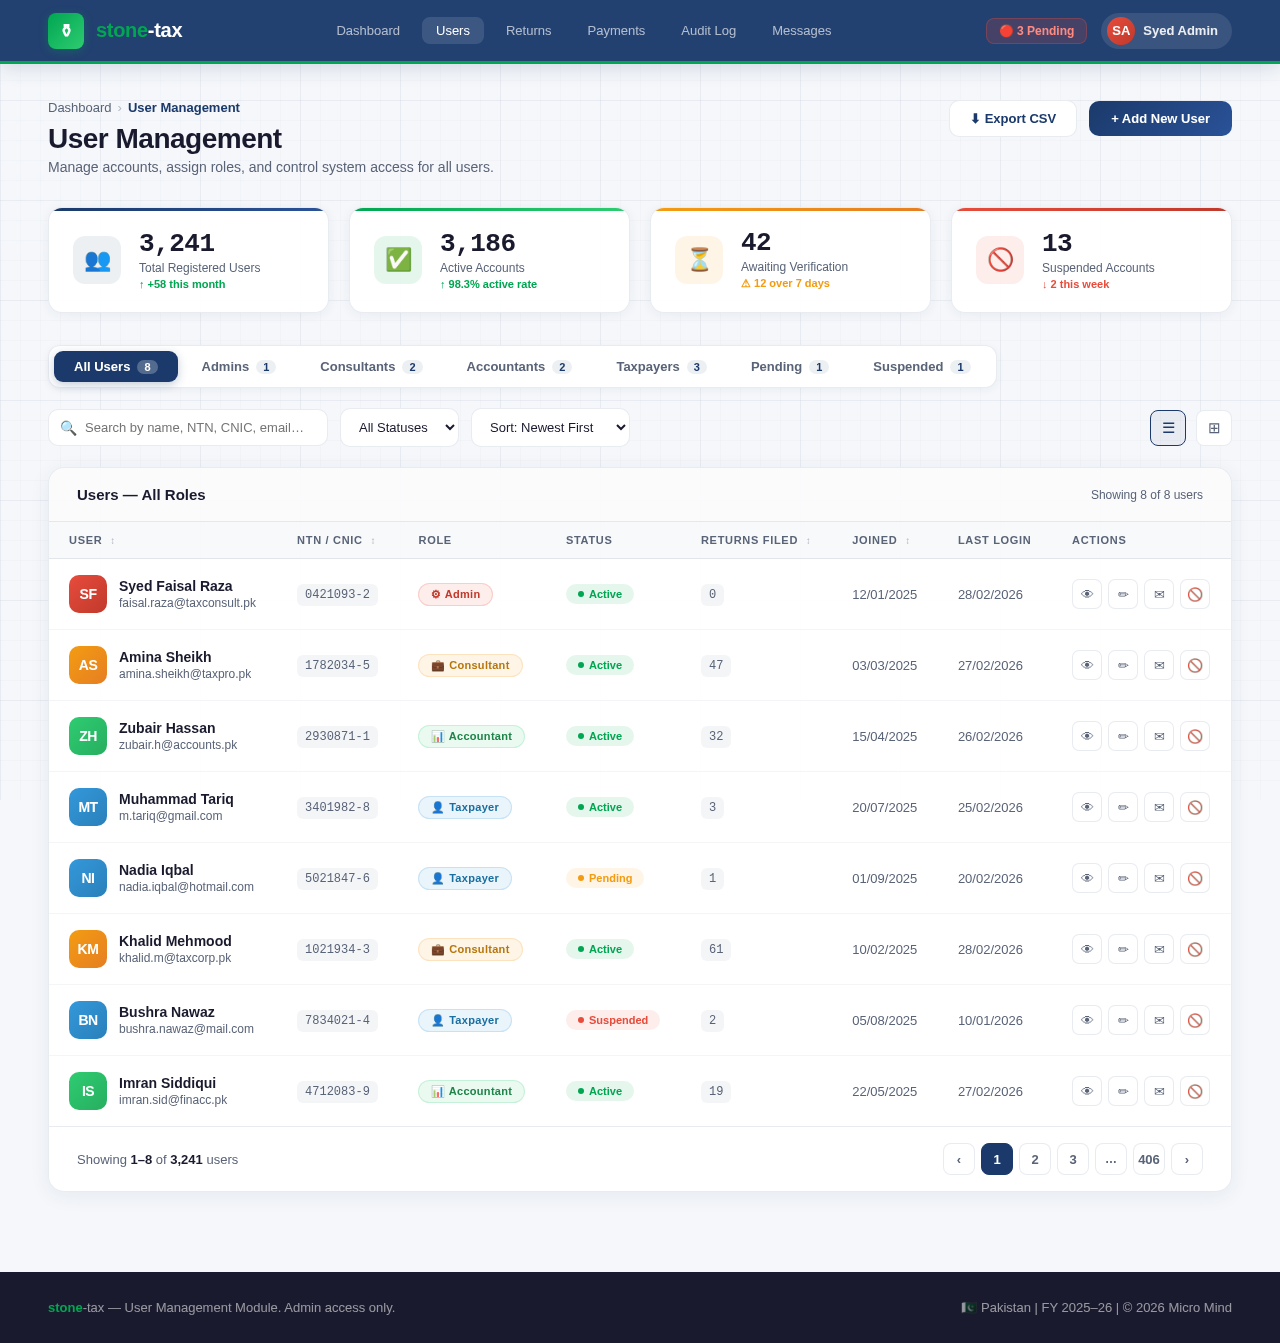Open the 3 Pending notifications badge
Screen dimensions: 1280x1343
pyautogui.click(x=1036, y=31)
